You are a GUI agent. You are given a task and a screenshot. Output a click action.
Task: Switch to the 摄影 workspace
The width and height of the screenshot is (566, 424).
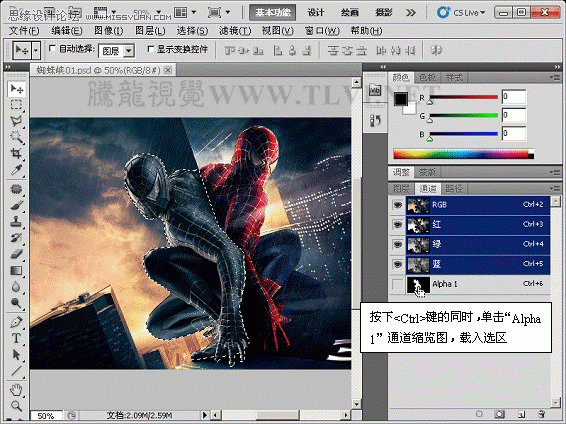[x=383, y=13]
